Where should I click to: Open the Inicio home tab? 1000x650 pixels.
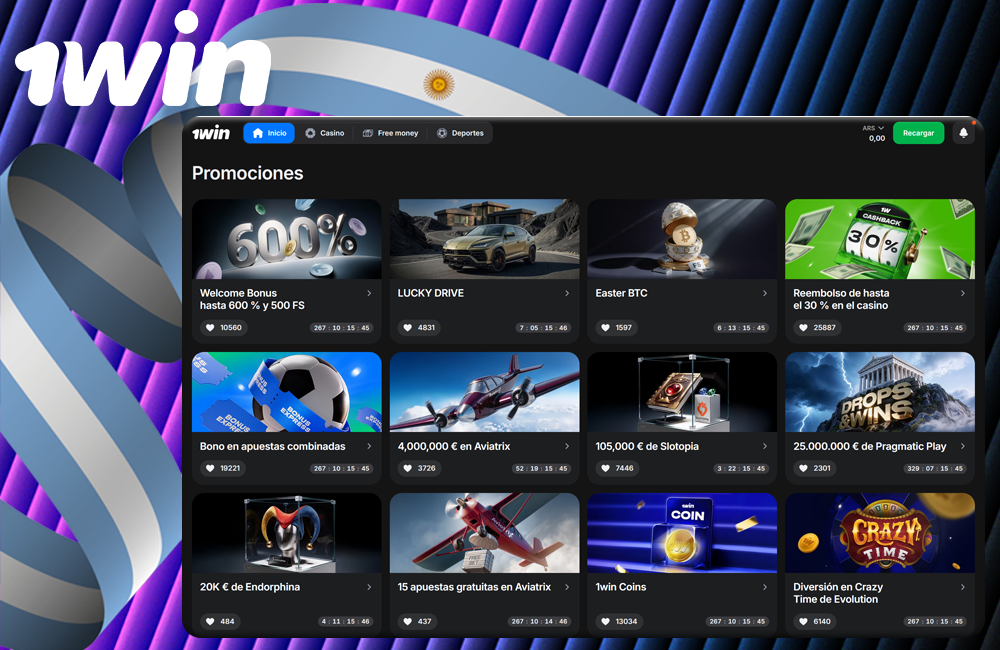(269, 133)
